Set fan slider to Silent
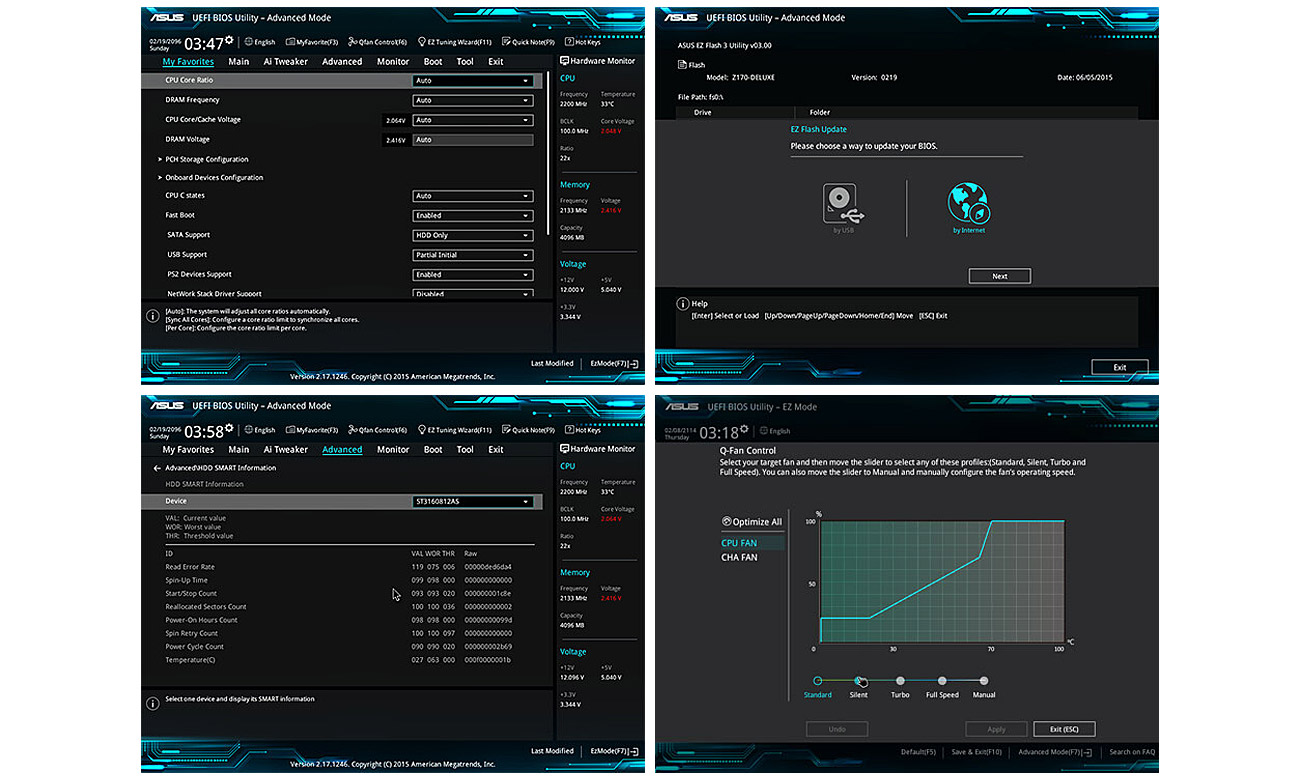This screenshot has height=780, width=1300. [x=858, y=681]
